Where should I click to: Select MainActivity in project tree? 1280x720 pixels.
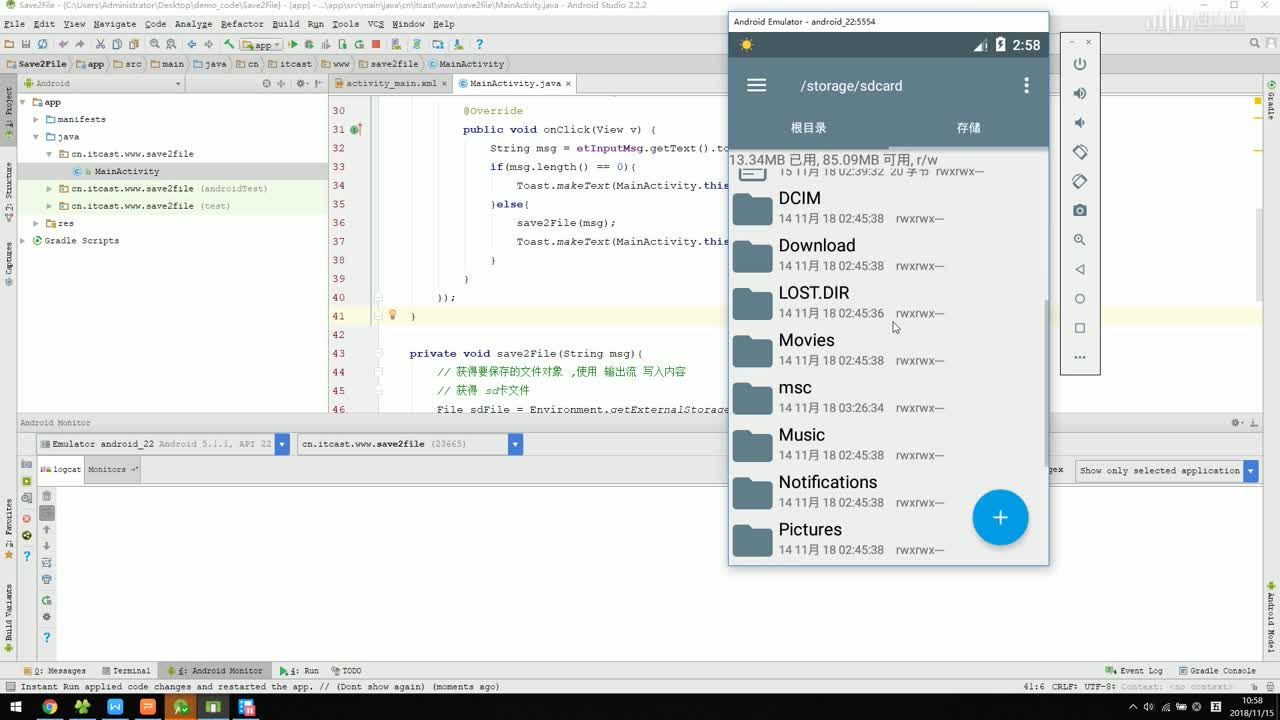126,171
